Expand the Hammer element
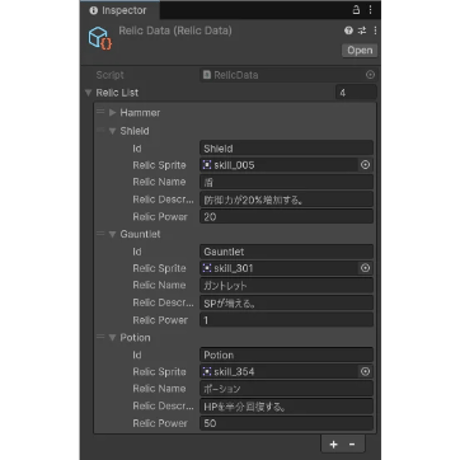Viewport: 460px width, 460px height. tap(112, 113)
